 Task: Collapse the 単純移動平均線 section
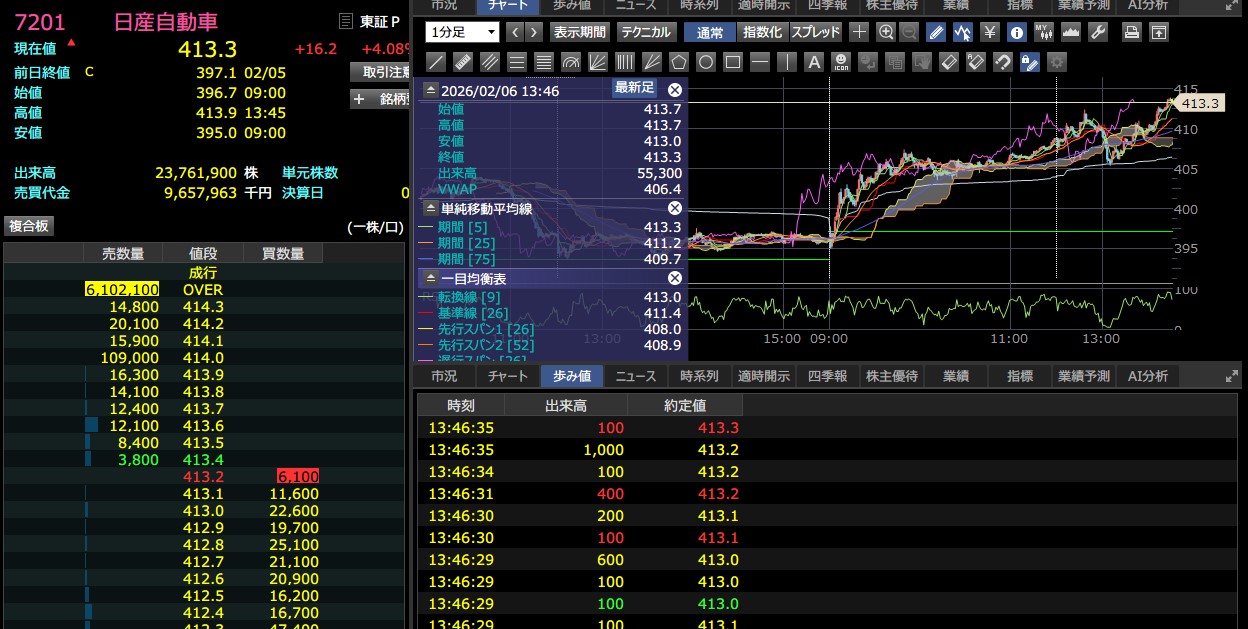coord(431,208)
